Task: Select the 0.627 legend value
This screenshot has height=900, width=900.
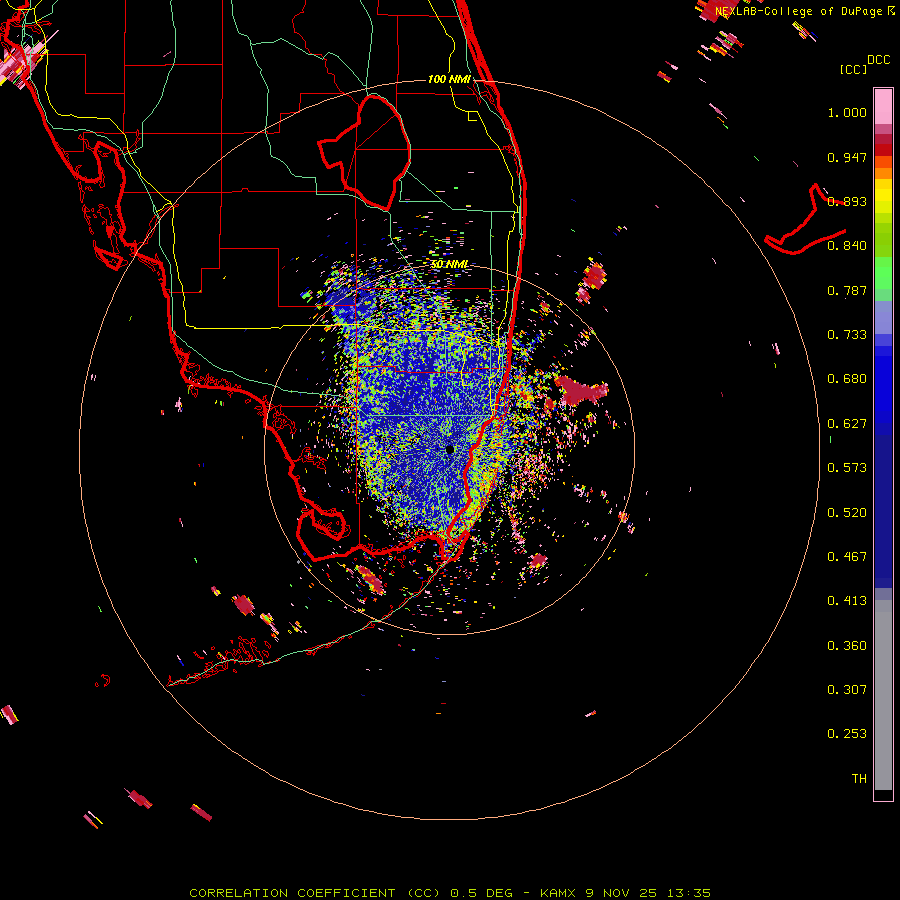Action: [847, 424]
